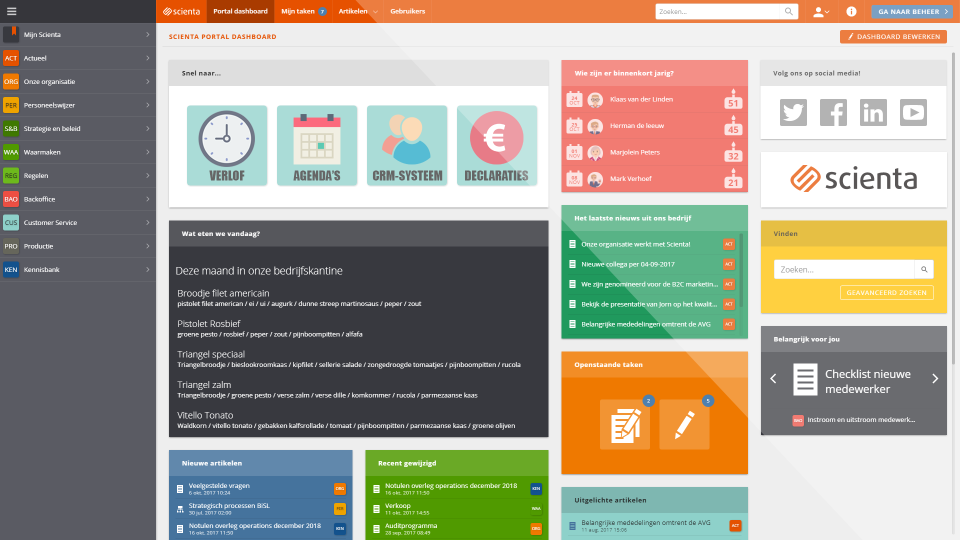Click Dashboard bewerken button
This screenshot has width=960, height=540.
pyautogui.click(x=893, y=37)
